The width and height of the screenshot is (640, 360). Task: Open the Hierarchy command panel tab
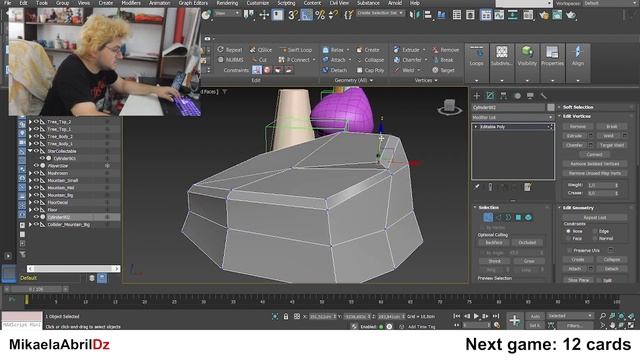tap(504, 96)
